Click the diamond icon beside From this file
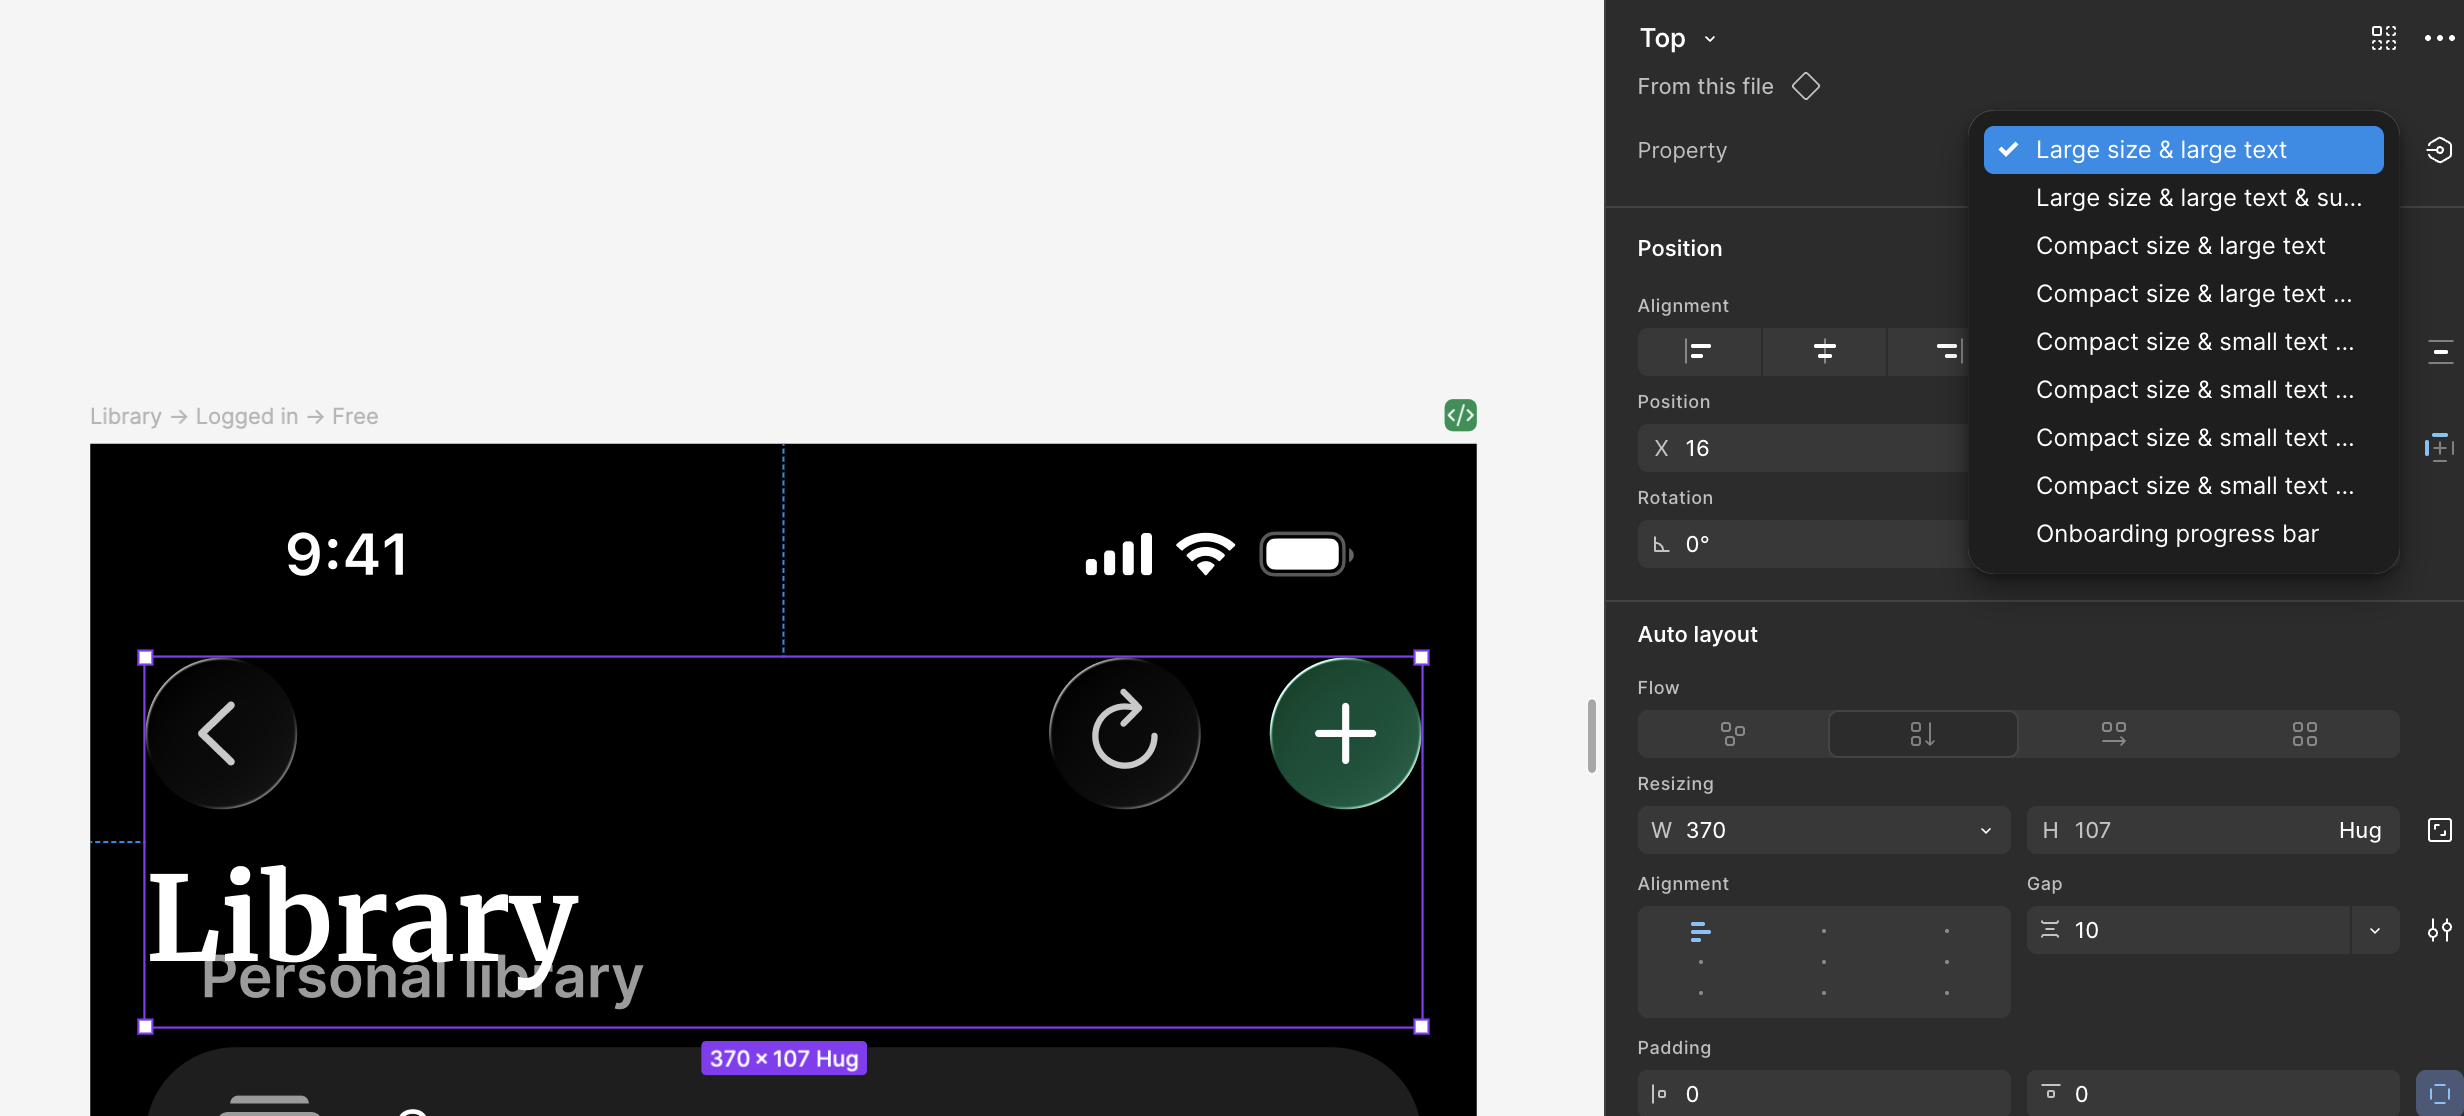Image resolution: width=2464 pixels, height=1116 pixels. (1805, 86)
